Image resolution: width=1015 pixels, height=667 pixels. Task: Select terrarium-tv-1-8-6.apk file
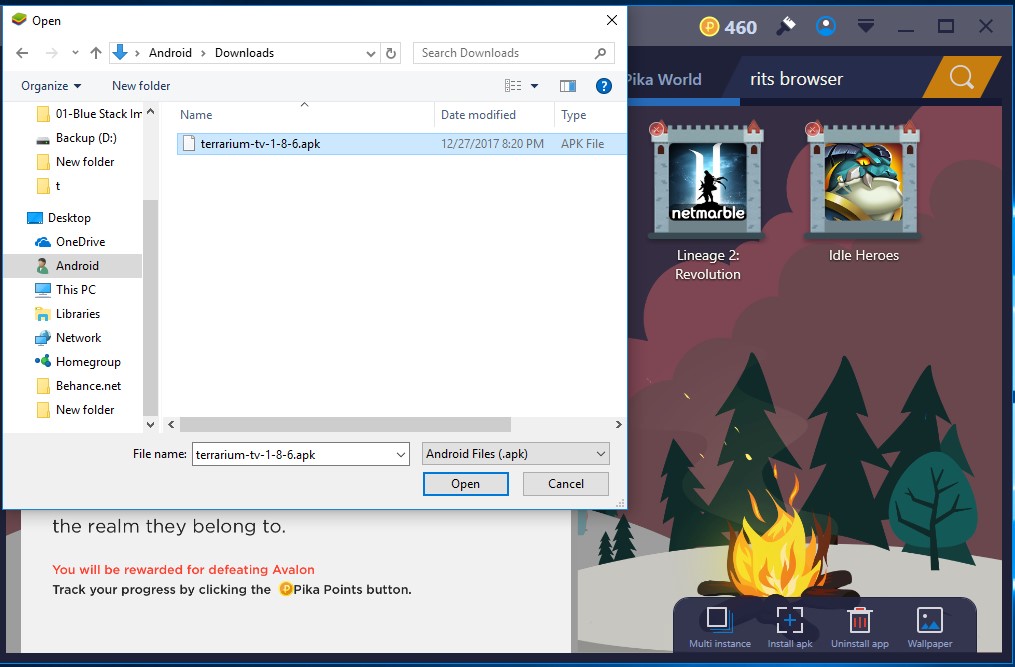[x=401, y=144]
